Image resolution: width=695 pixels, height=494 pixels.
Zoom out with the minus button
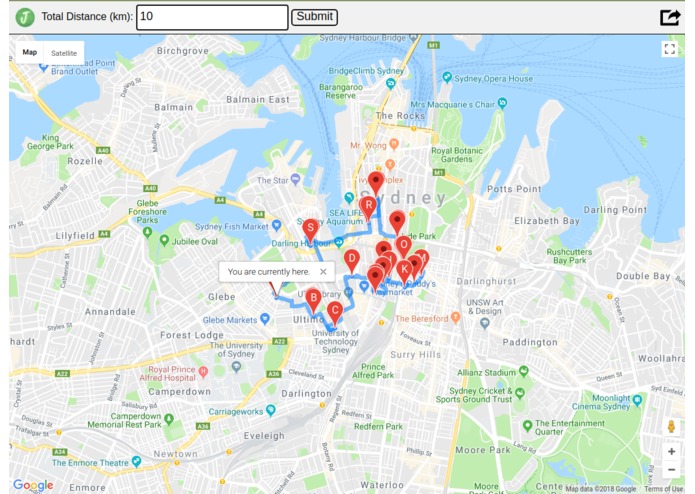point(671,470)
